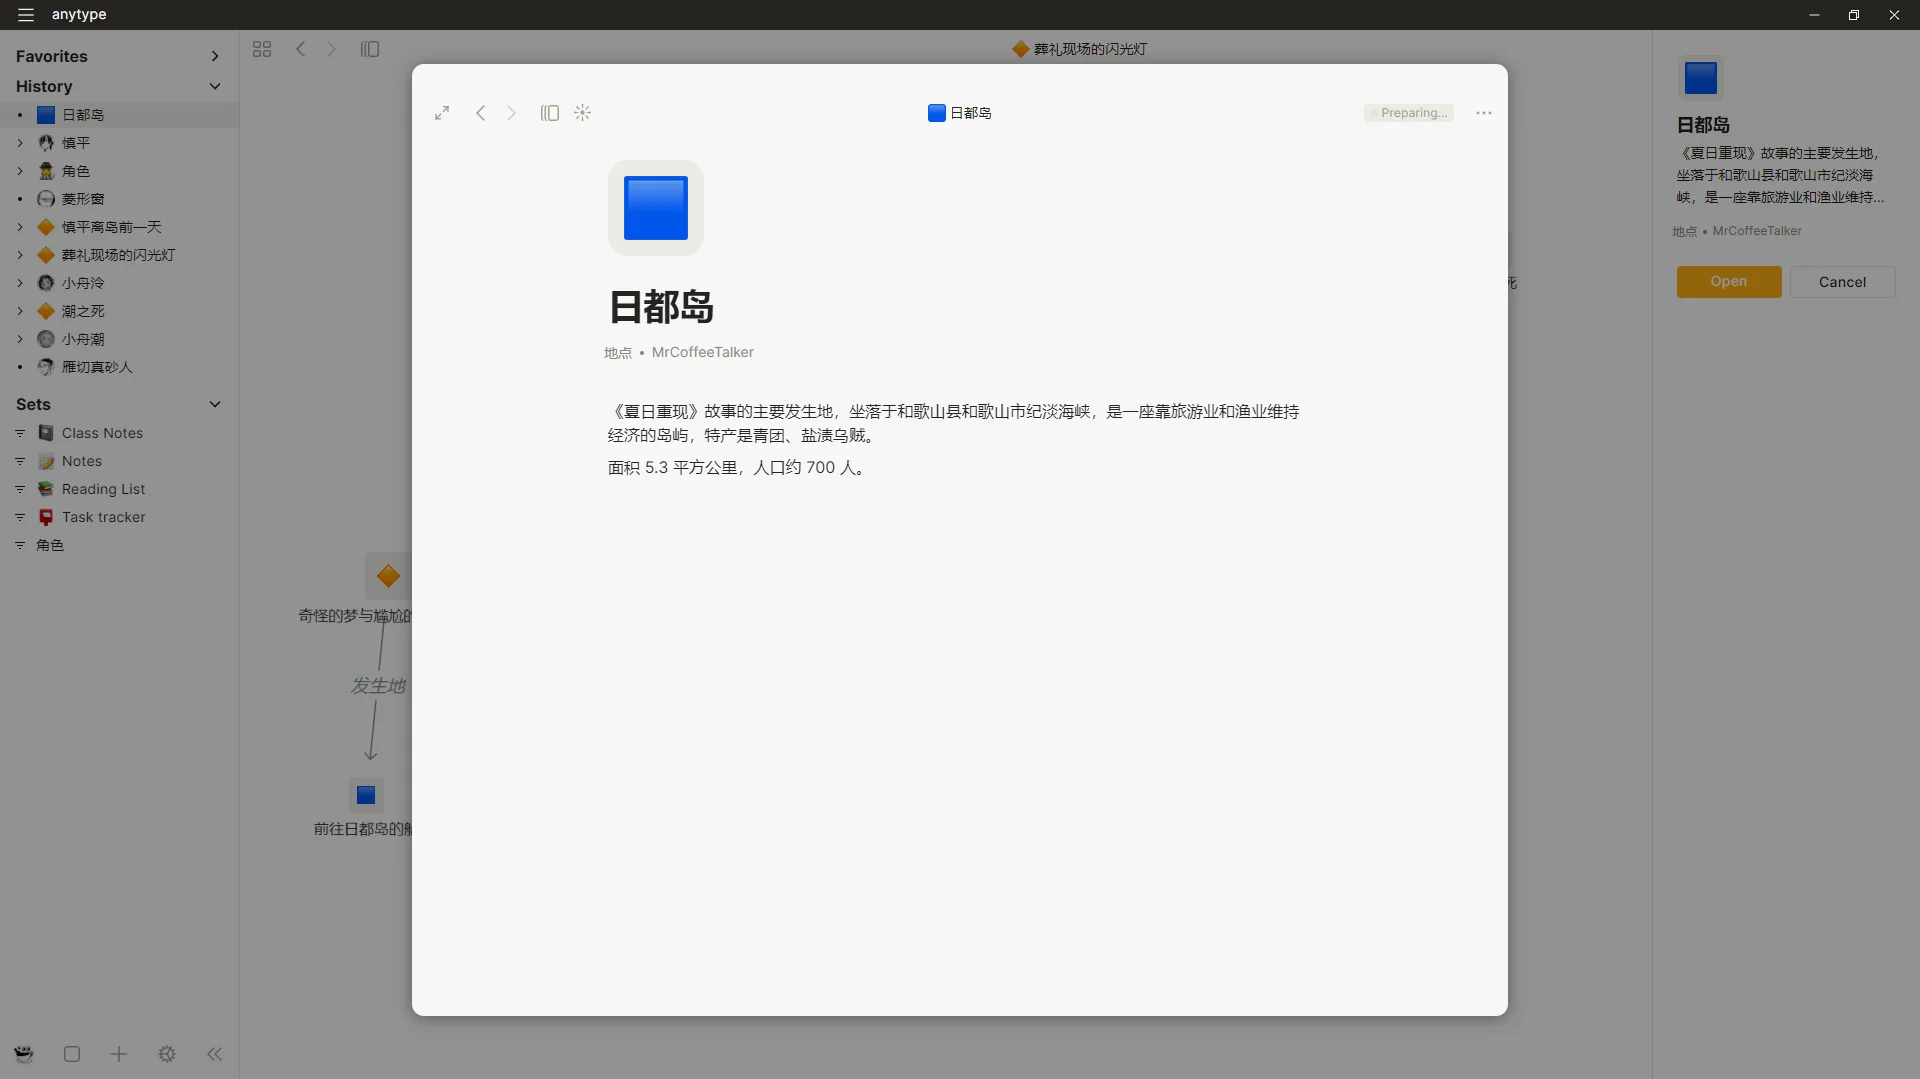Image resolution: width=1920 pixels, height=1079 pixels.
Task: Expand the 葬礼现场的闪光灯 item
Action: click(19, 255)
